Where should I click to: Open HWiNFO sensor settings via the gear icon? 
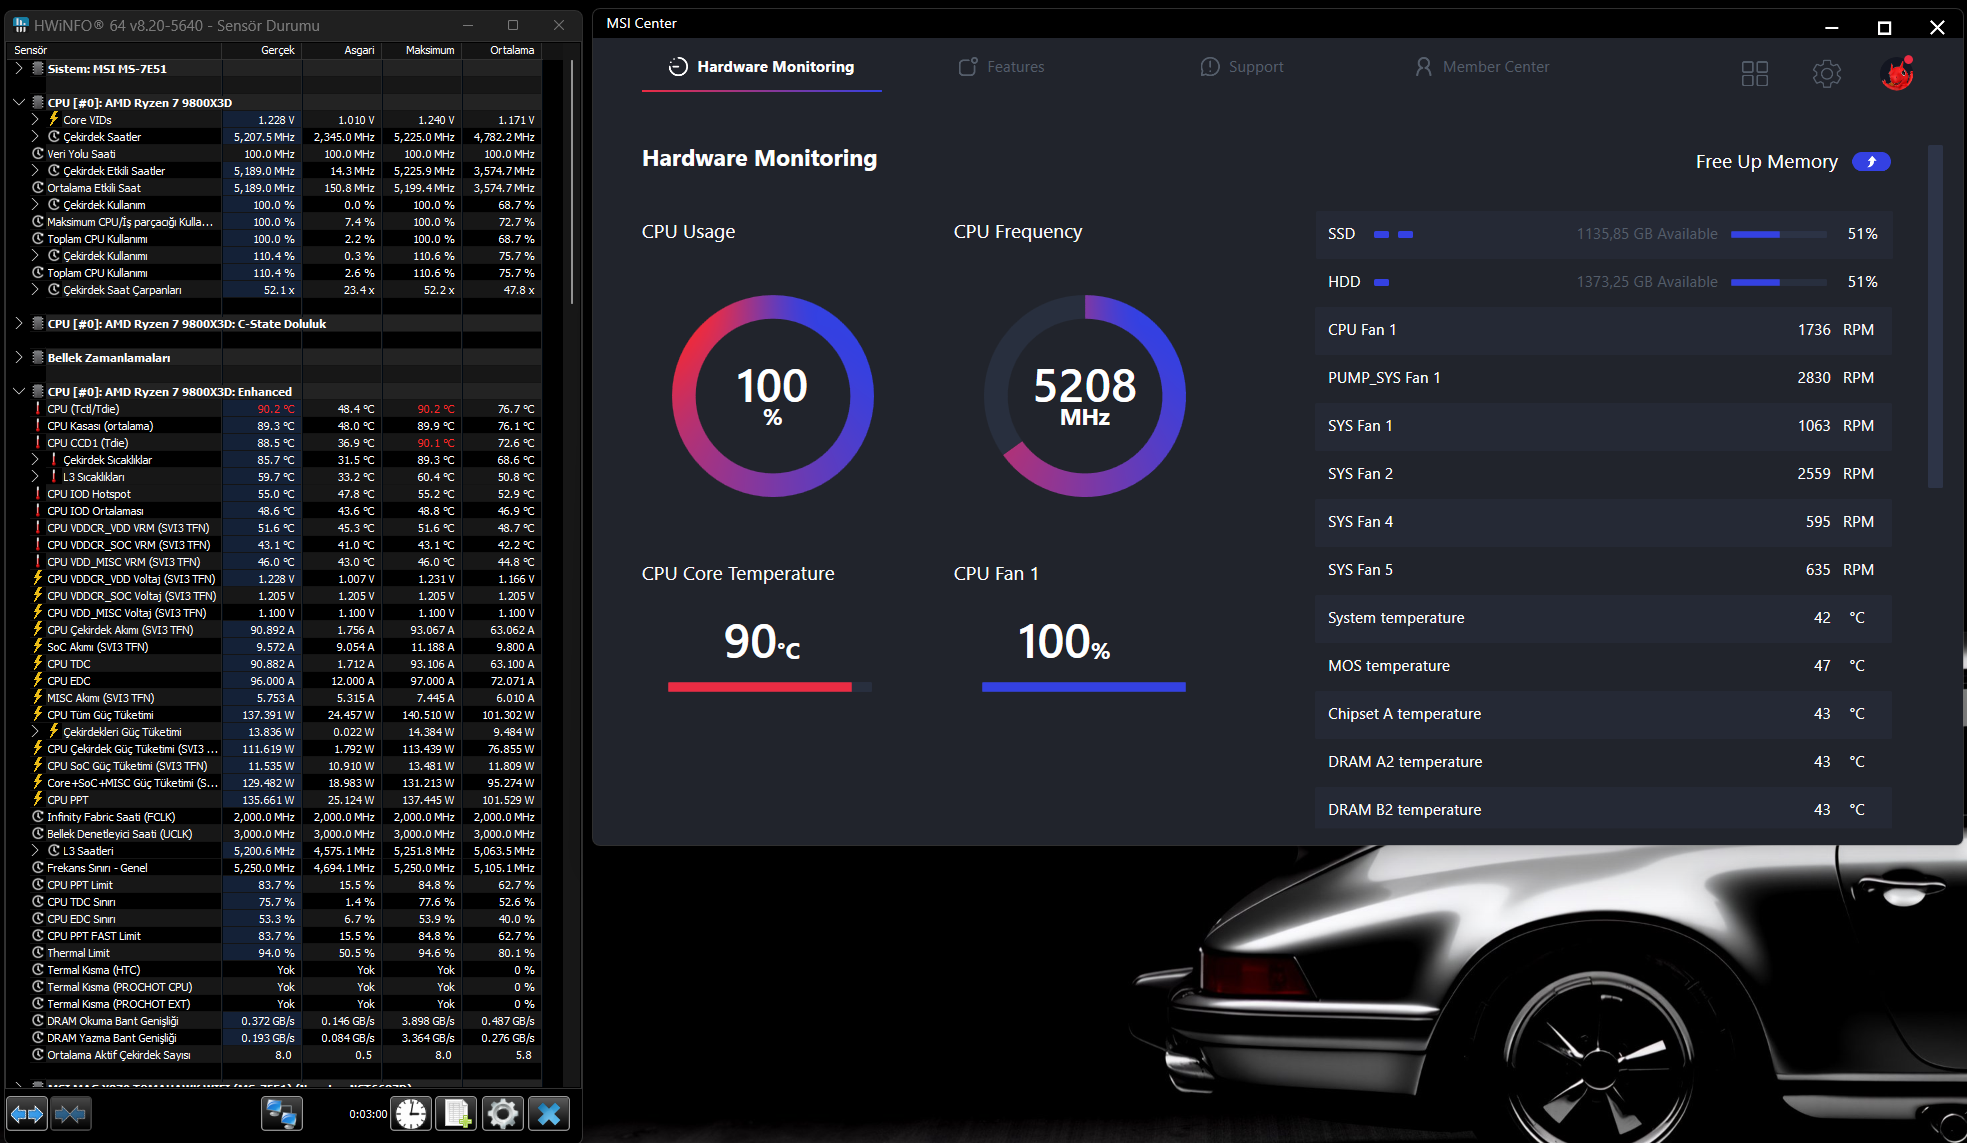tap(503, 1113)
